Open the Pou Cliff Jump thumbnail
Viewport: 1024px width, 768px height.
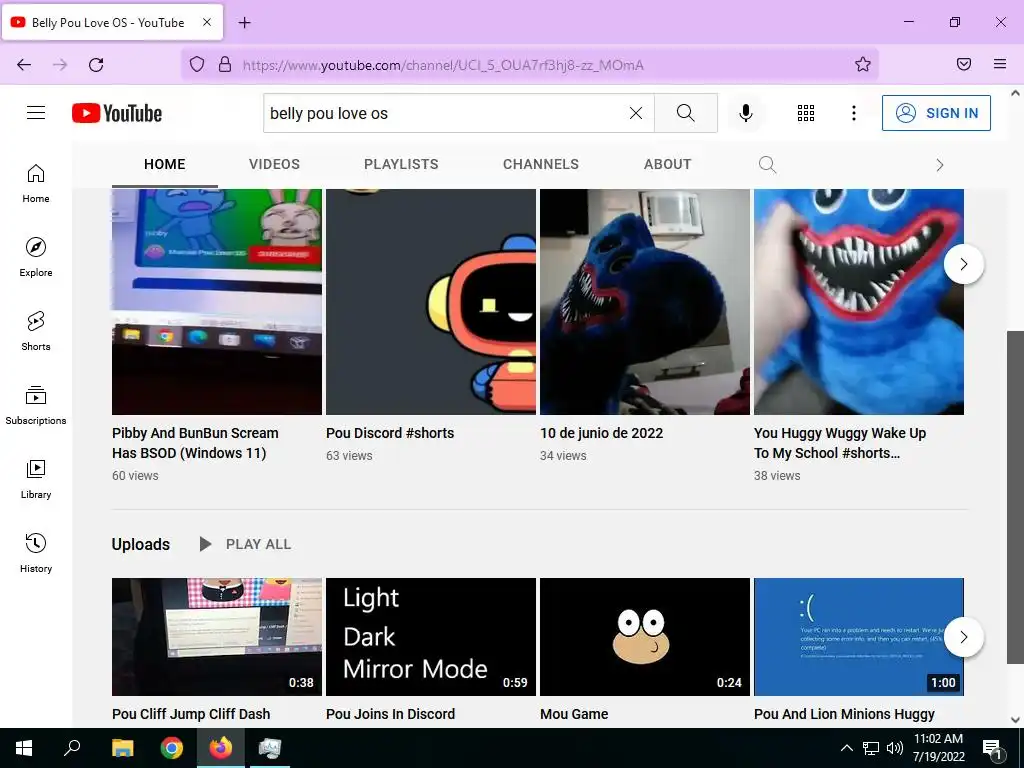coord(217,637)
